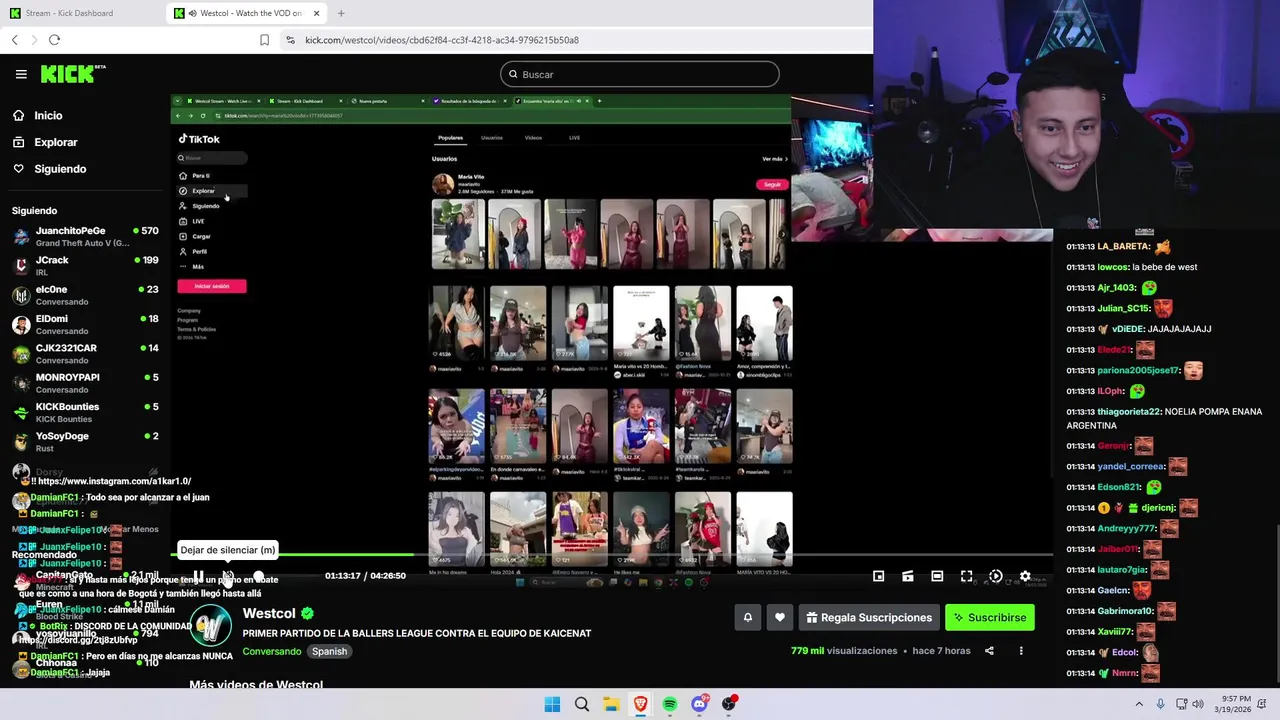Click the Westcol verified badge
Image resolution: width=1280 pixels, height=720 pixels.
point(308,614)
